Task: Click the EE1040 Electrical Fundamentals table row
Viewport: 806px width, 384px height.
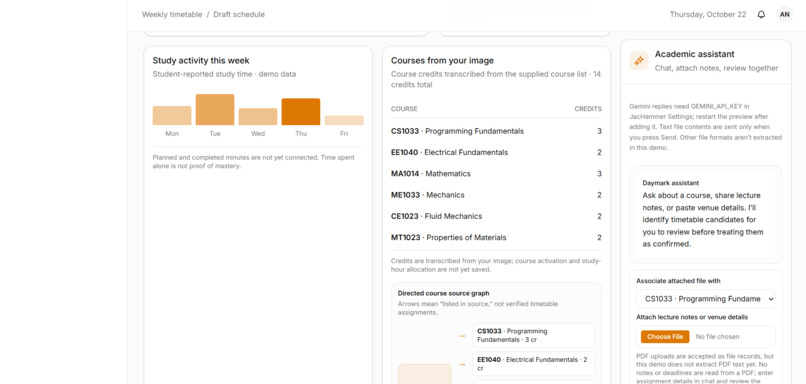Action: point(496,152)
